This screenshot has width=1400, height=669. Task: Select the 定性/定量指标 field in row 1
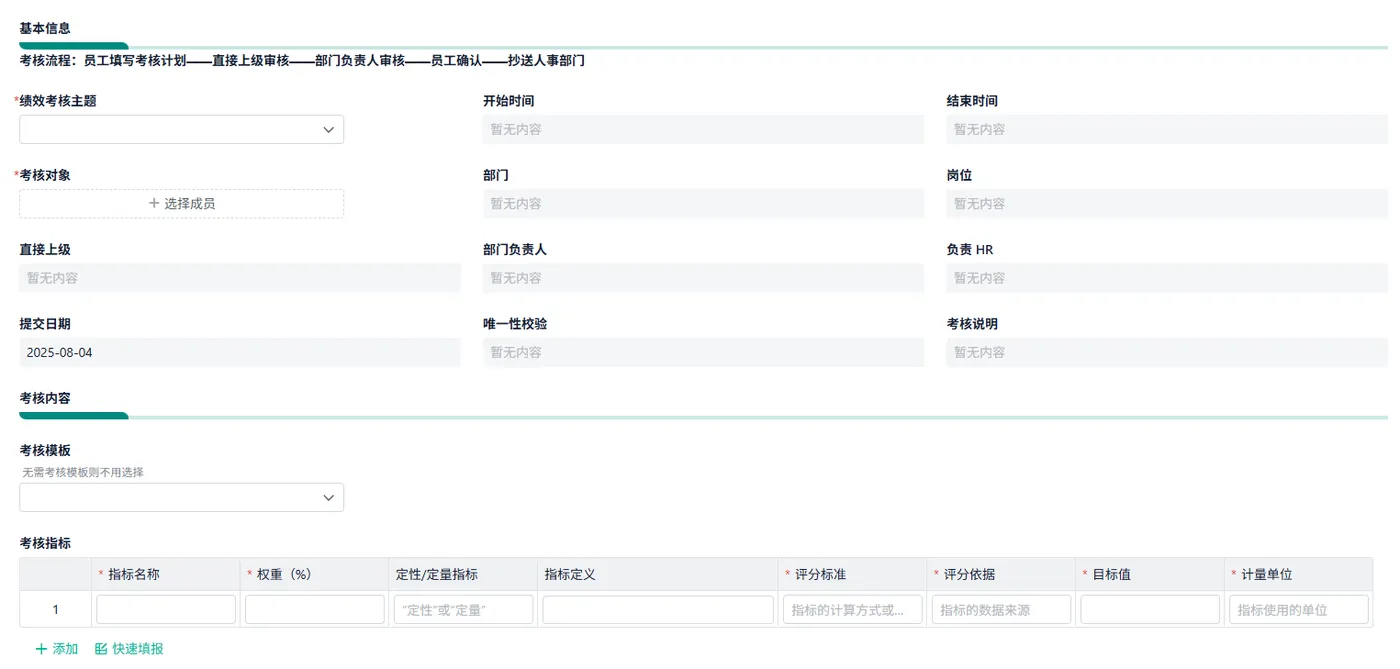click(x=463, y=610)
